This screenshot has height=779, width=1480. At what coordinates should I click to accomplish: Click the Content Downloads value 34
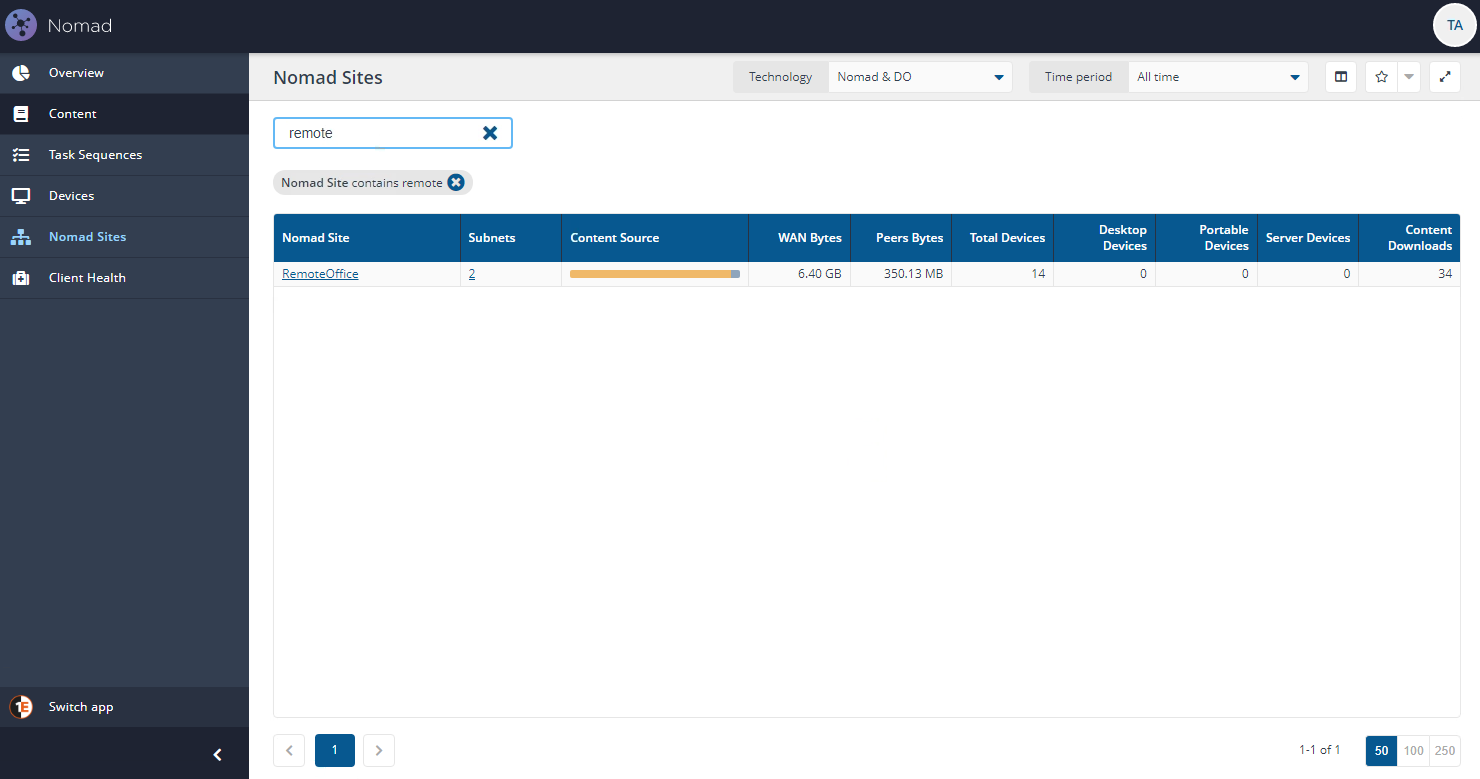[1445, 274]
